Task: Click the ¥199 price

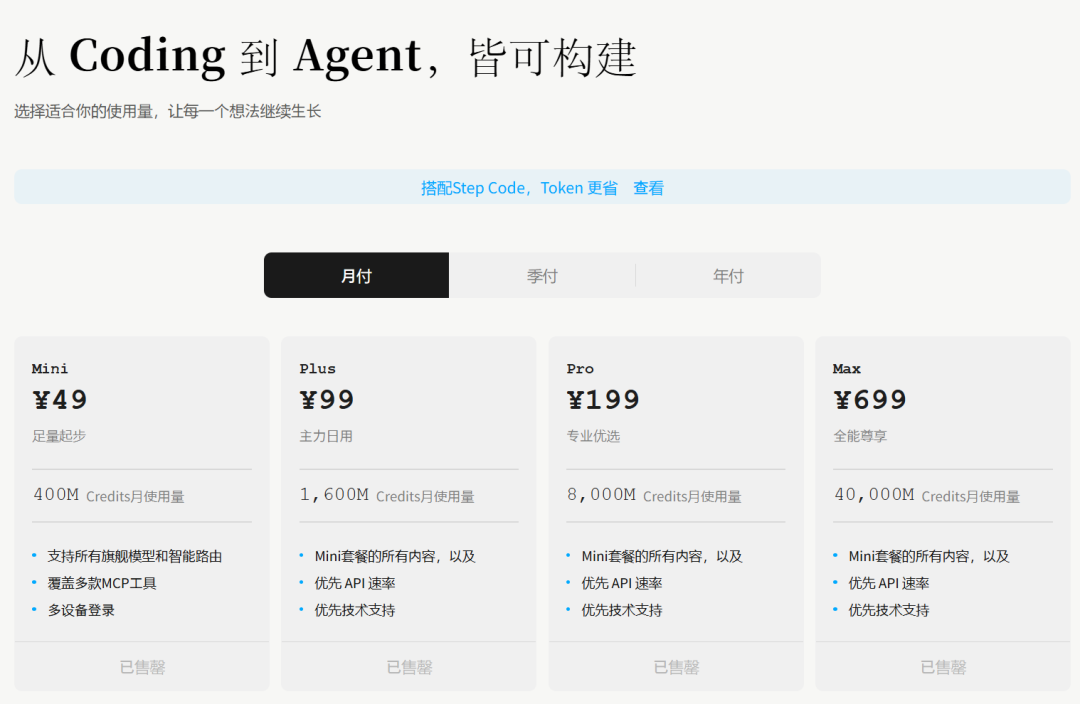Action: 603,400
